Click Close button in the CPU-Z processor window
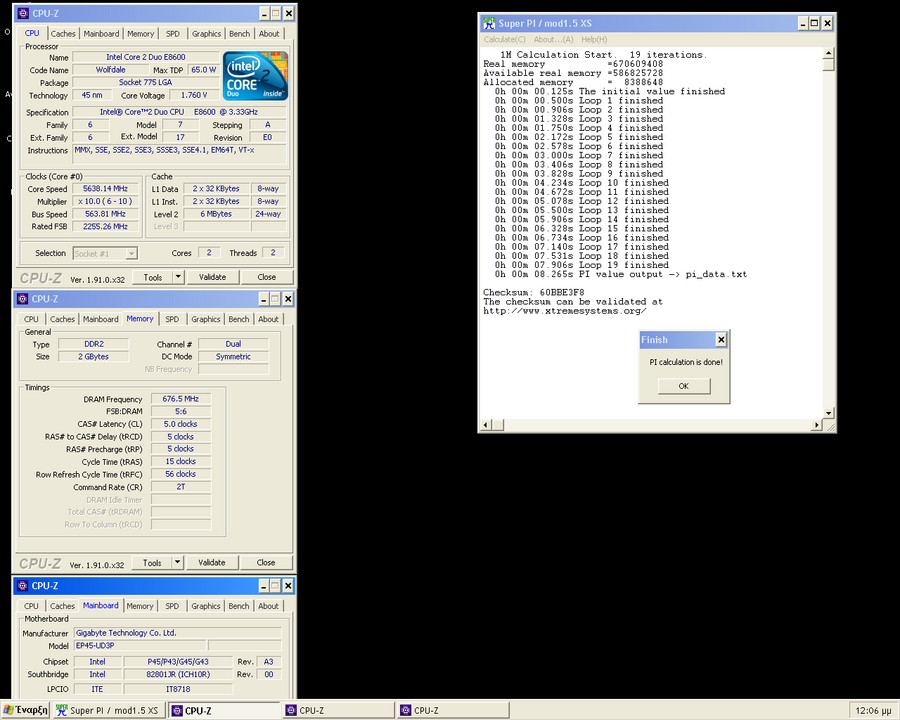 [x=266, y=277]
